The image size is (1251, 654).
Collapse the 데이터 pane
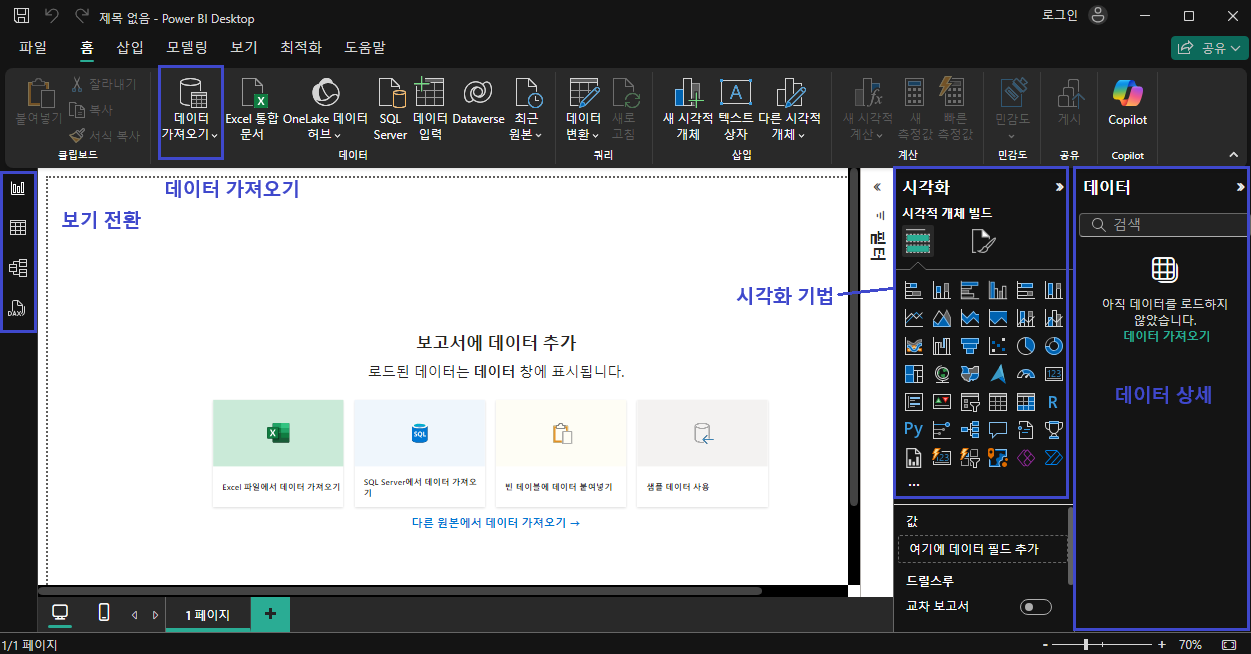(x=1240, y=187)
